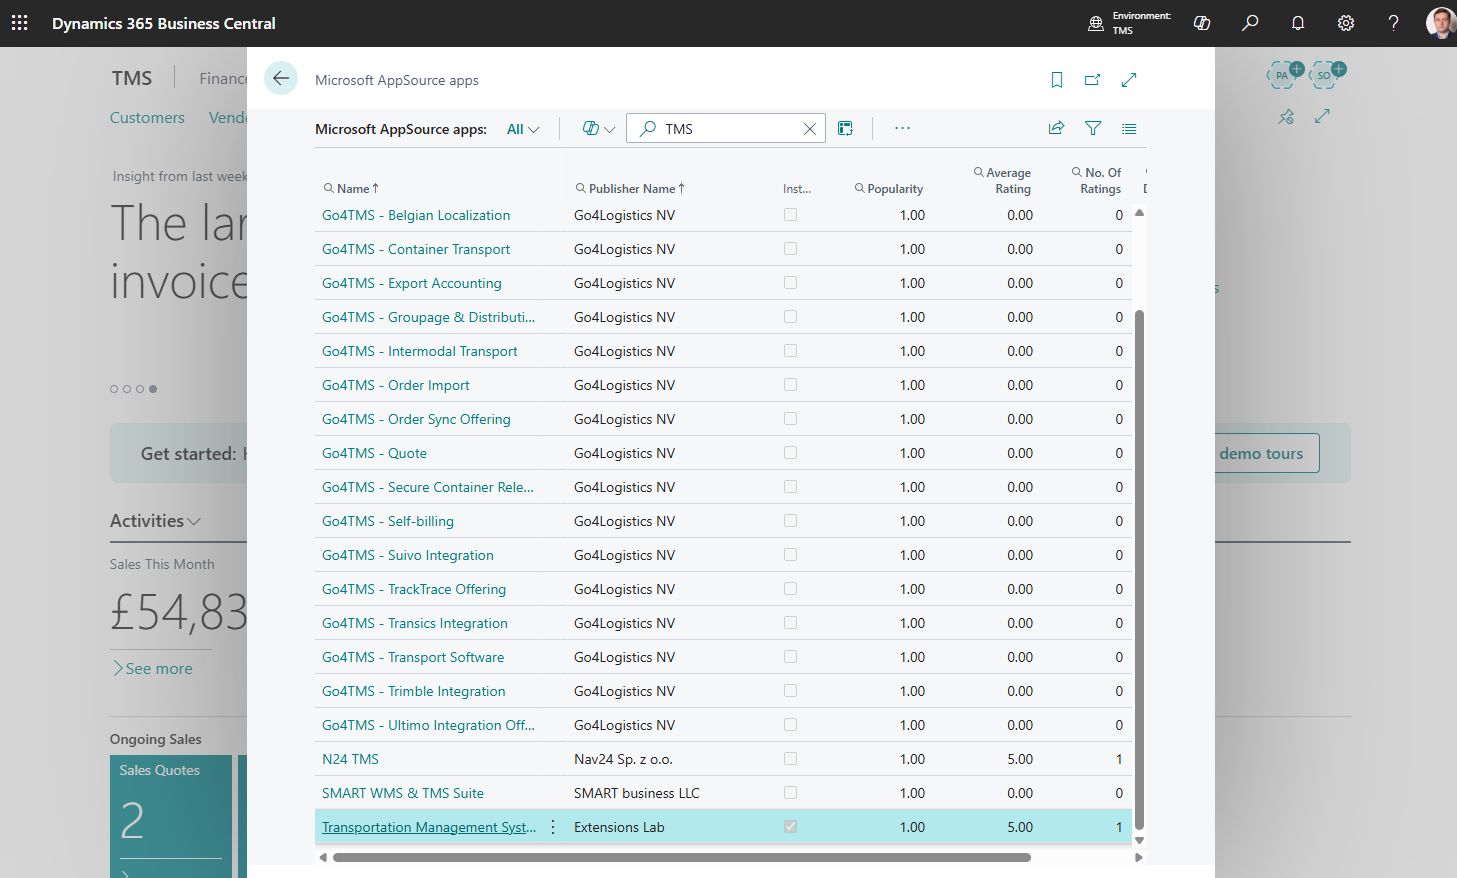Screen dimensions: 1457x878
Task: Click the Share icon in toolbar
Action: click(1056, 128)
